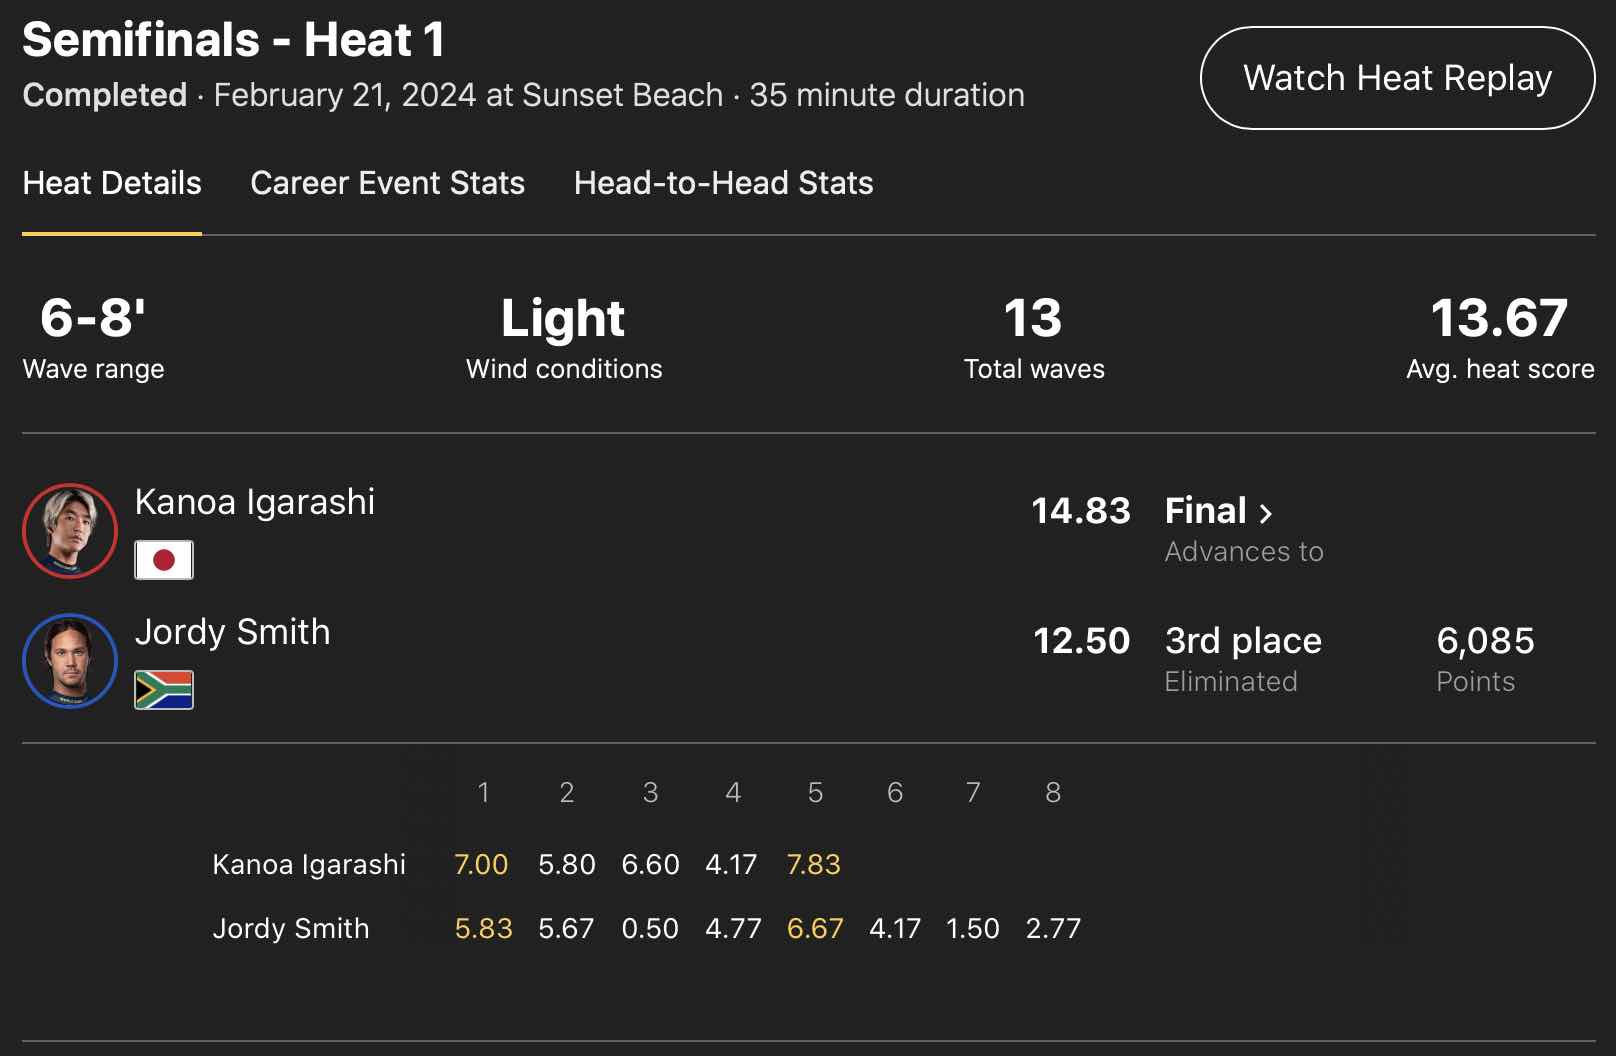Select the Heat Details tab

pyautogui.click(x=112, y=183)
